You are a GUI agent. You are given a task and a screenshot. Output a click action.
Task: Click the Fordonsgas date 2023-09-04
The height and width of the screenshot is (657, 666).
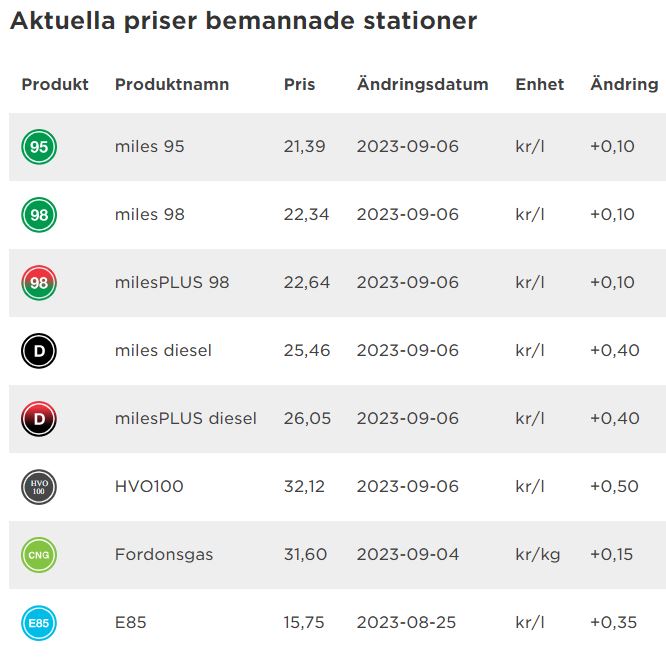407,555
